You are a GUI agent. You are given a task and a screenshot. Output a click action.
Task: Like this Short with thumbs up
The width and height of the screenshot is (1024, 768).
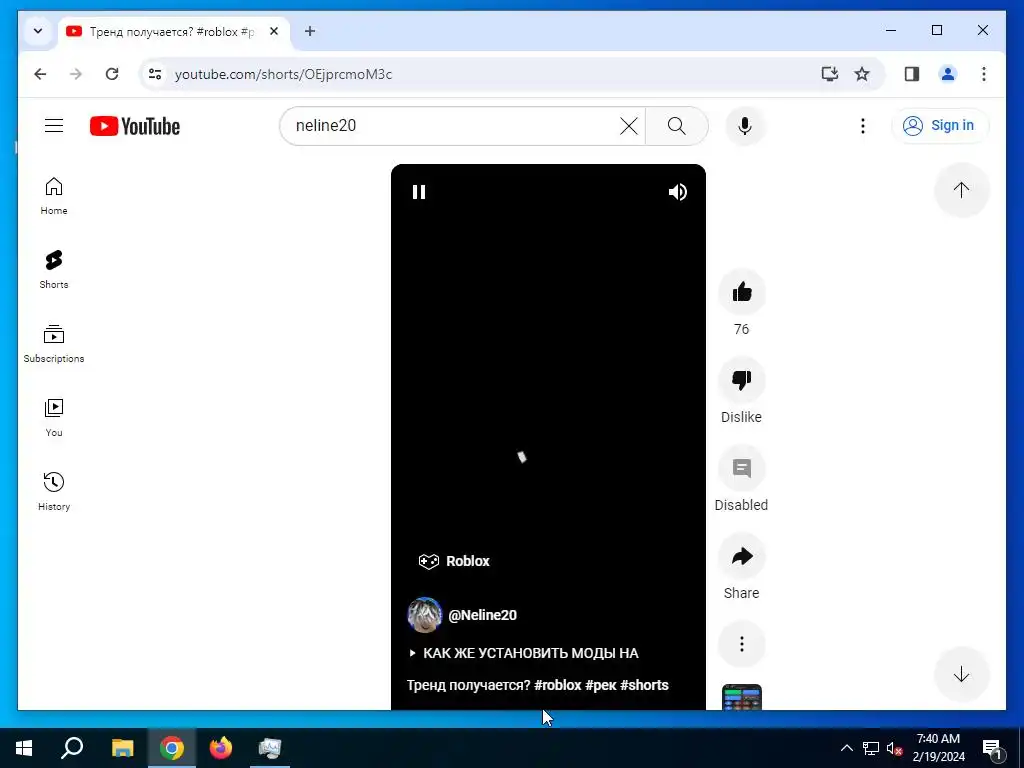point(742,292)
